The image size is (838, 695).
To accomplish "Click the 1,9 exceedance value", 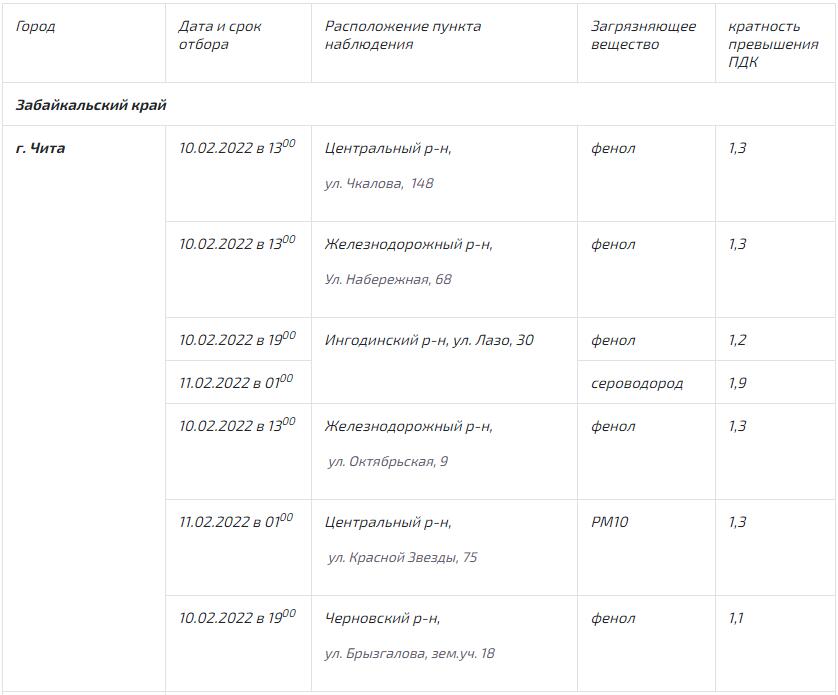I will [x=738, y=383].
